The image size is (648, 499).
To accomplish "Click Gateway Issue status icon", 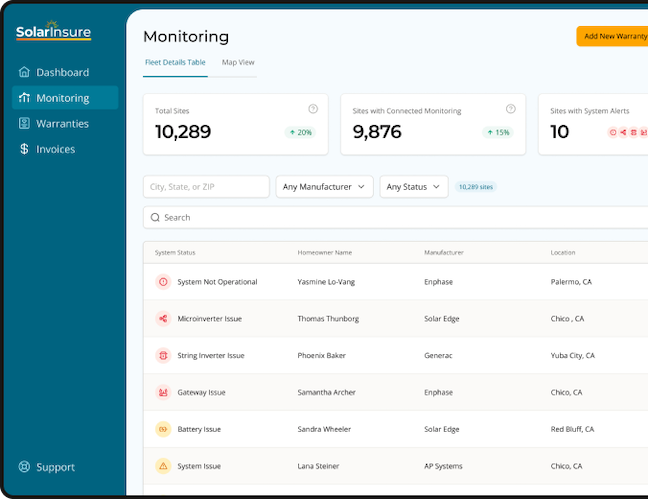I will coord(163,392).
